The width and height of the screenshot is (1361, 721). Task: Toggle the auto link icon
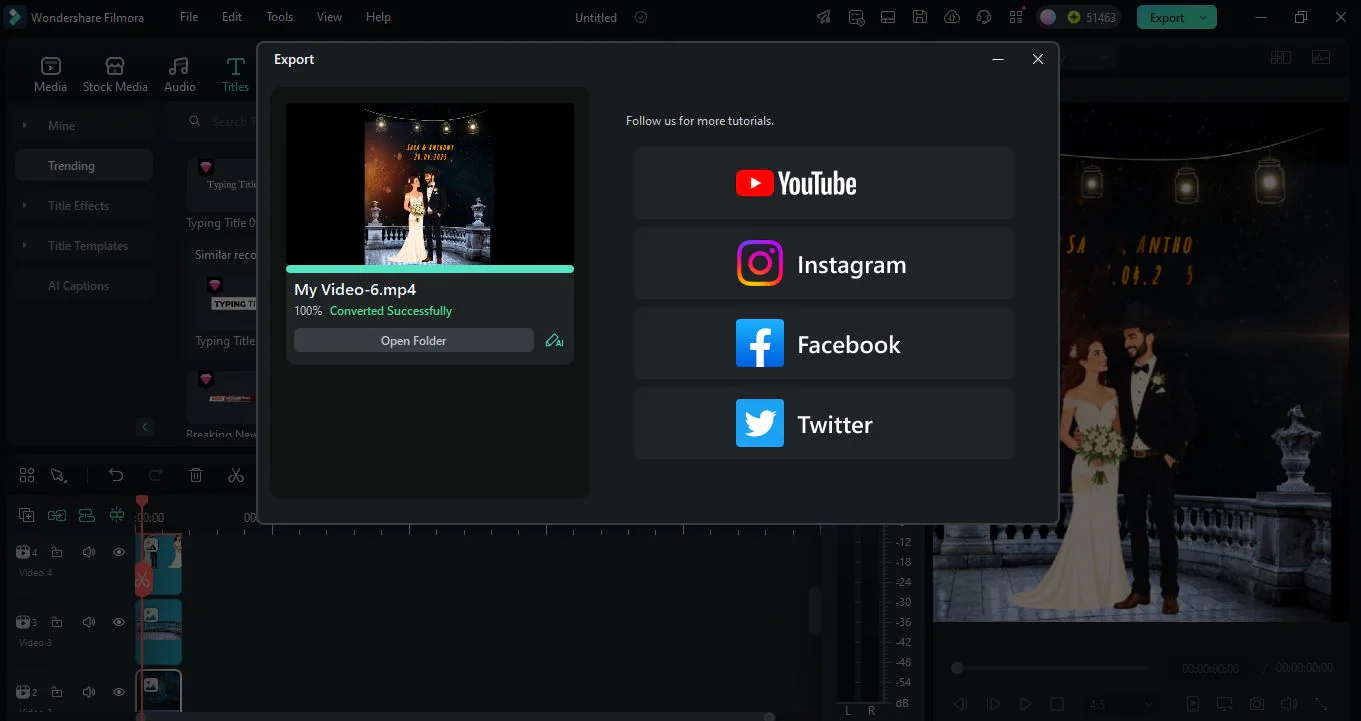(x=57, y=515)
